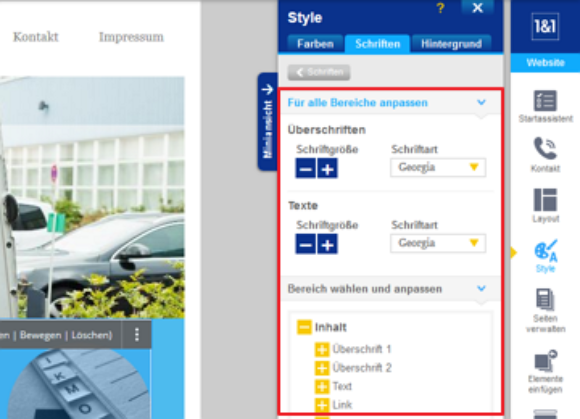Open the Überschriften Schriftart dropdown
The image size is (580, 419).
tap(438, 168)
